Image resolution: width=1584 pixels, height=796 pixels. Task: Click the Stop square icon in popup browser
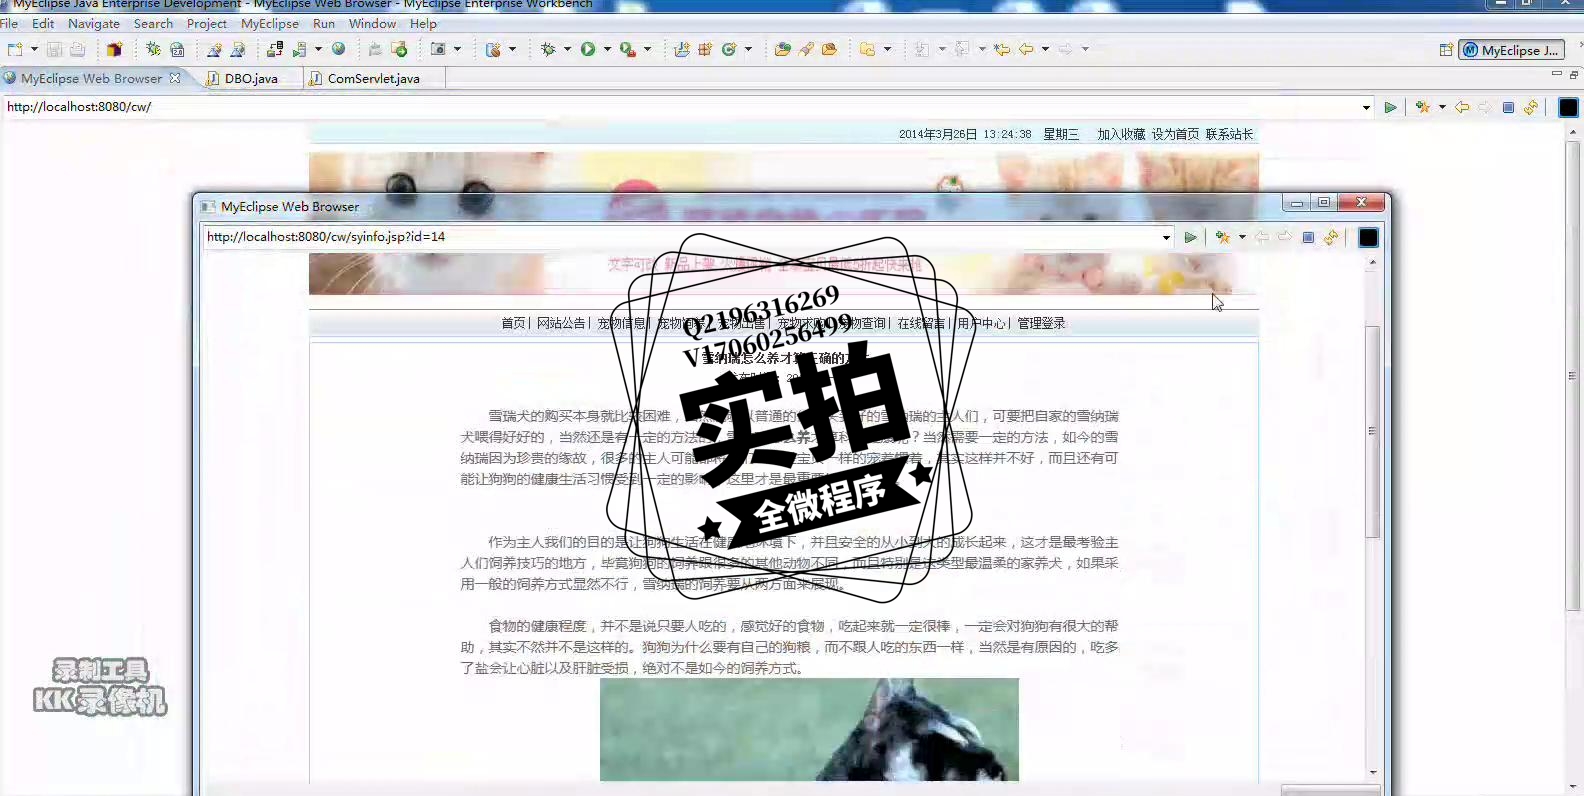pos(1308,237)
